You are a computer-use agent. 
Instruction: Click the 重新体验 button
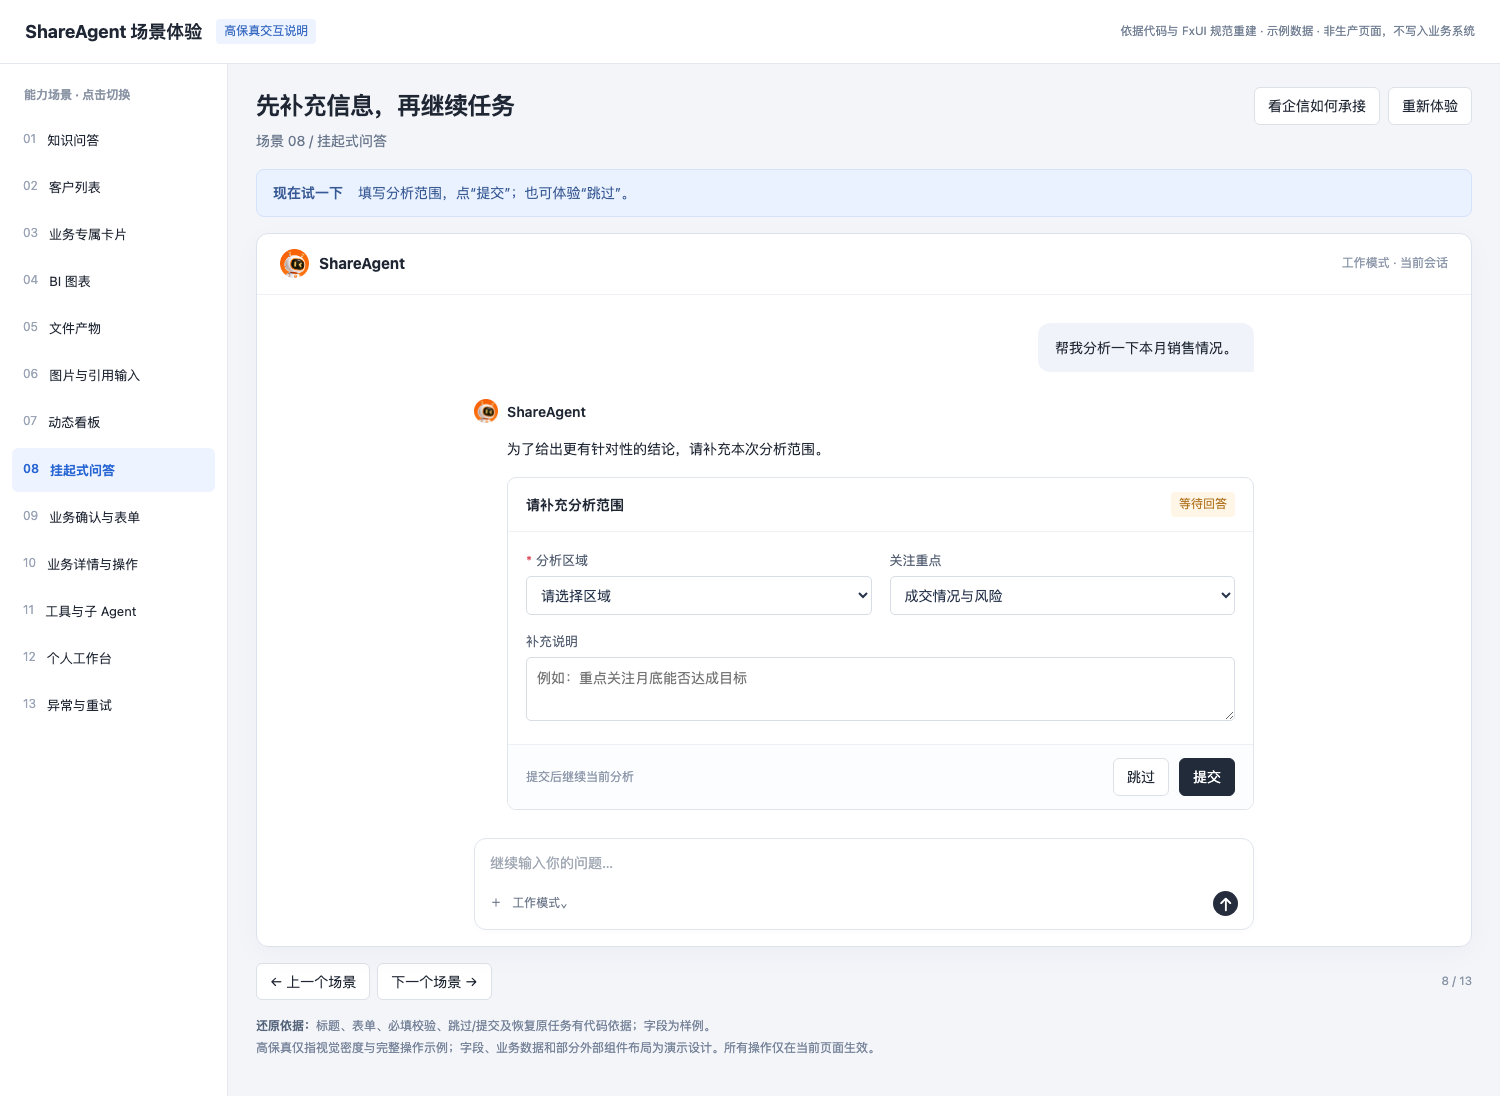(x=1430, y=106)
